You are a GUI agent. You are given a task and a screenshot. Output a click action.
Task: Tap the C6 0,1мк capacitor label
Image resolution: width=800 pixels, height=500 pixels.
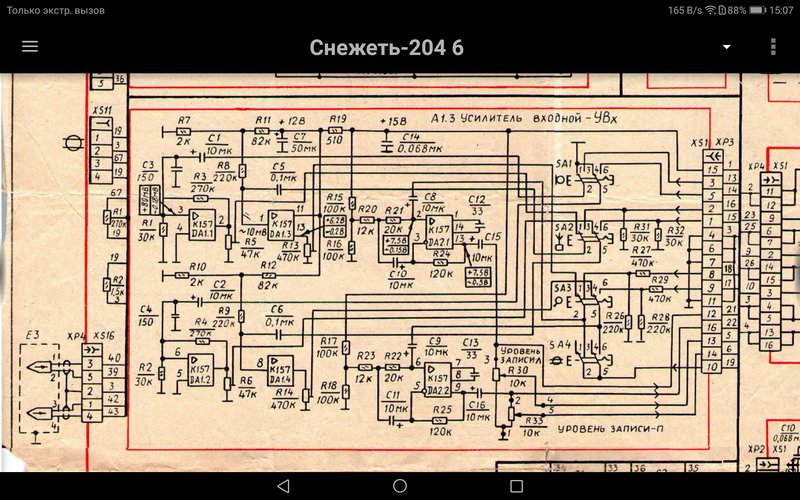coord(280,316)
